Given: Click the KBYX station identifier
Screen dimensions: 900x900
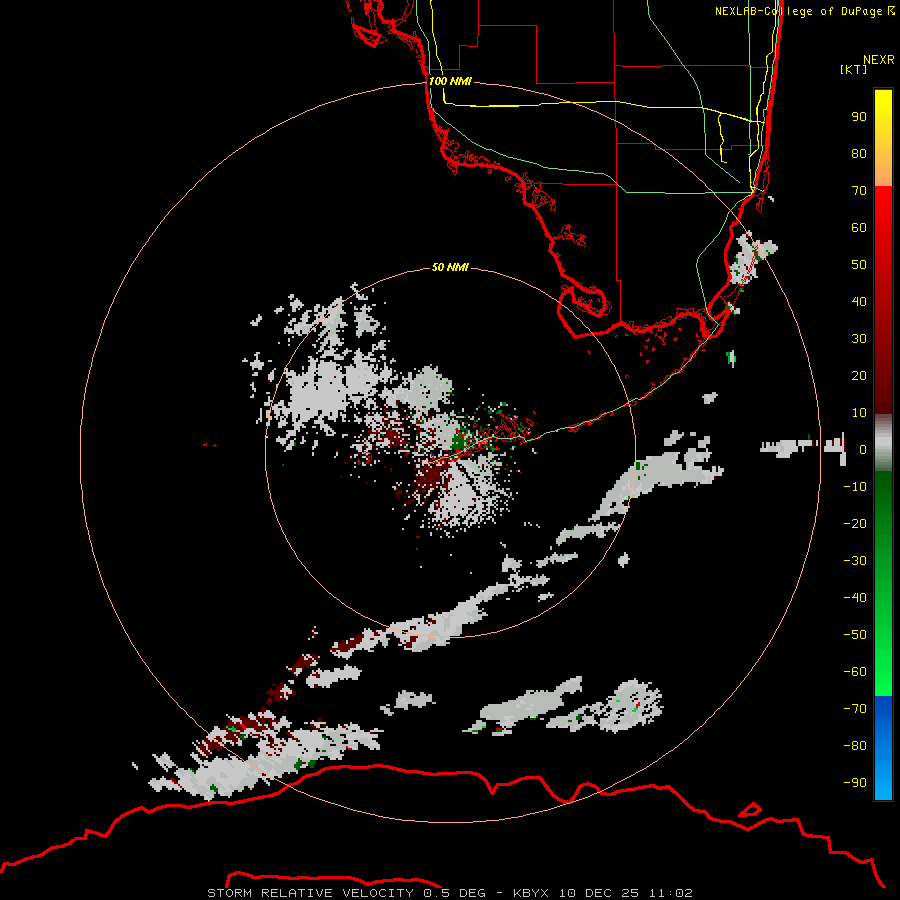Looking at the screenshot, I should pos(531,893).
